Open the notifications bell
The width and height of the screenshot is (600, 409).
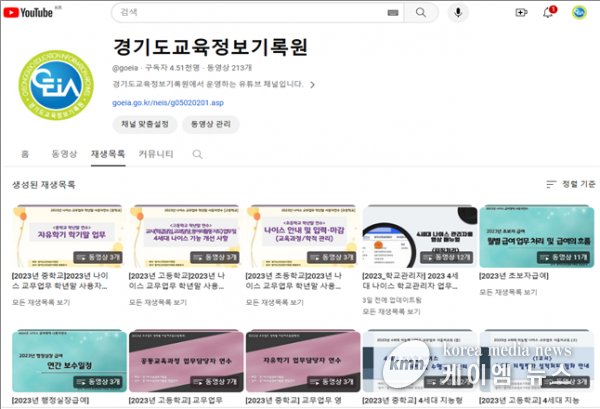coord(549,12)
